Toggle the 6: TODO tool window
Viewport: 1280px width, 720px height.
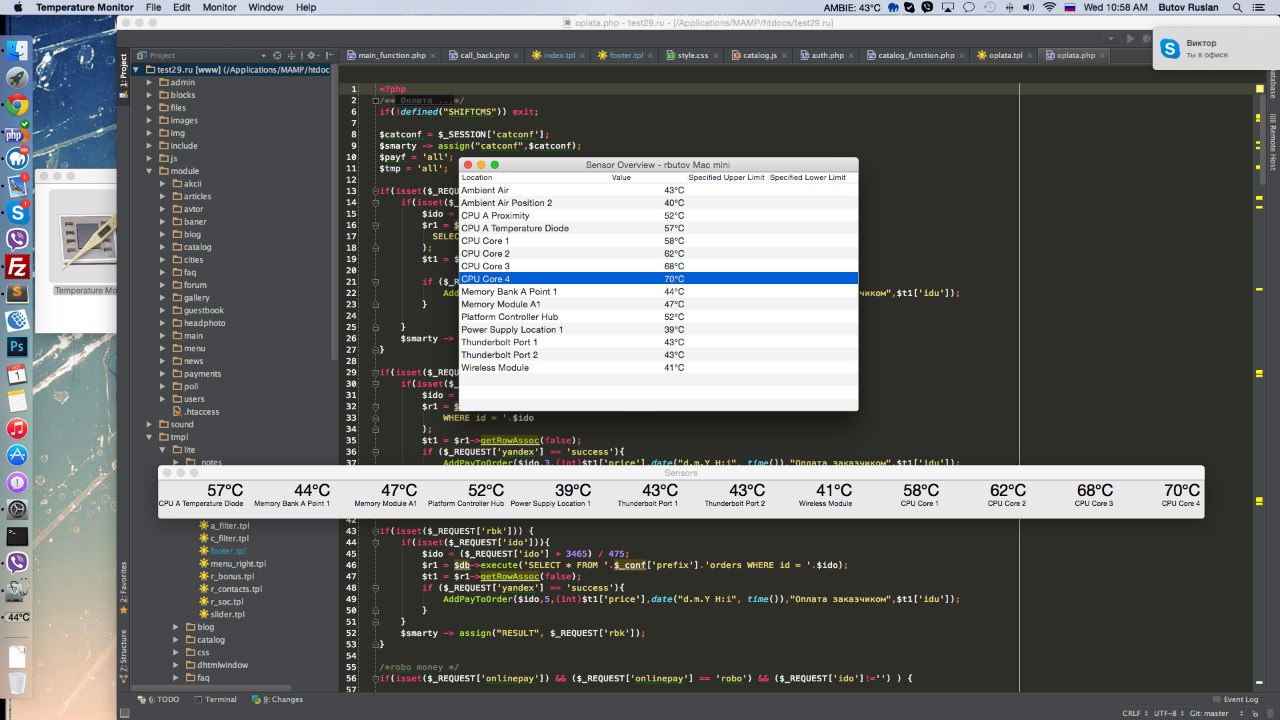pos(158,700)
